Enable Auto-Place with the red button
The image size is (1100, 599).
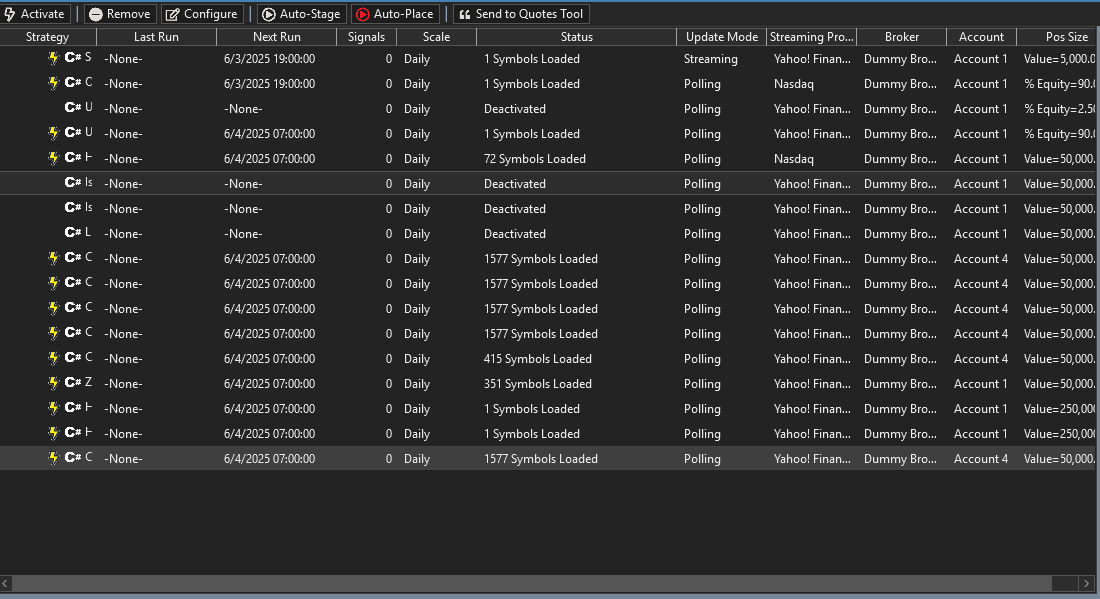[x=394, y=14]
